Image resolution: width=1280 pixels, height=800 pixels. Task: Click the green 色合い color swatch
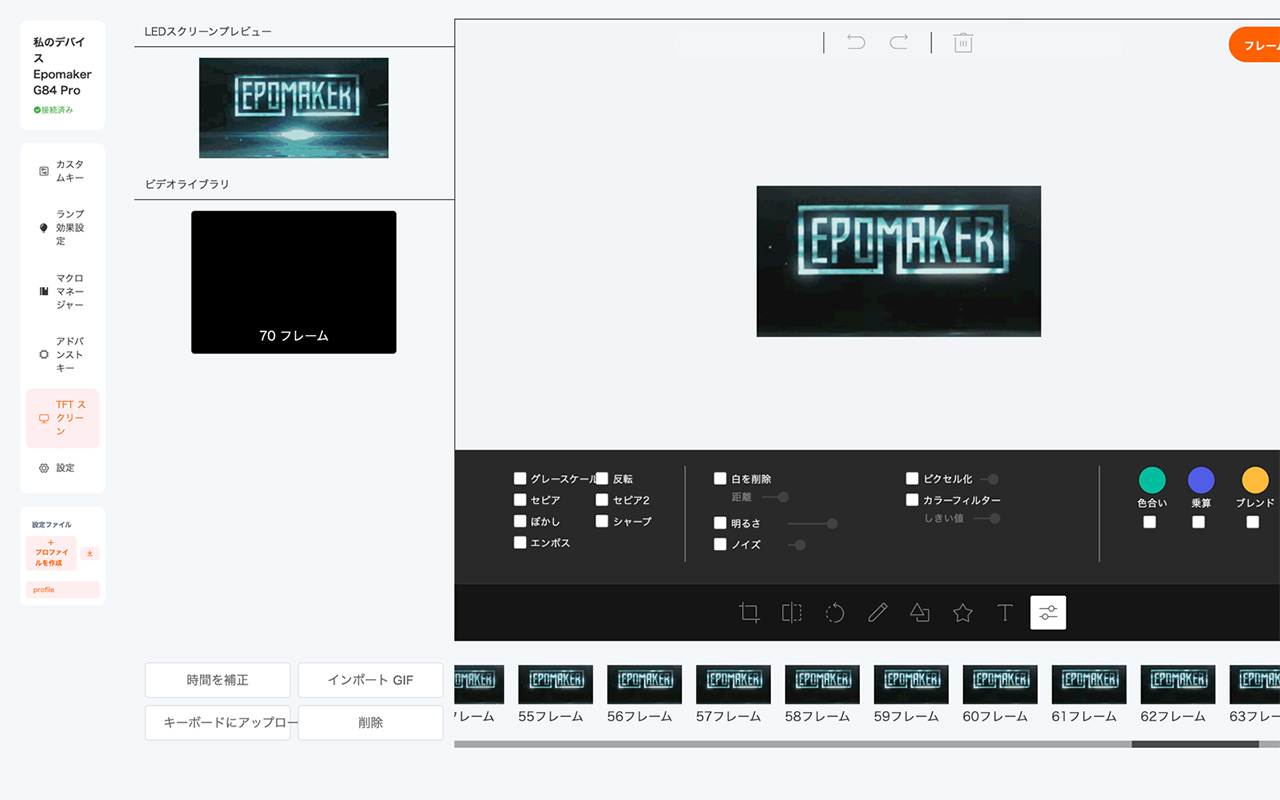[1152, 480]
